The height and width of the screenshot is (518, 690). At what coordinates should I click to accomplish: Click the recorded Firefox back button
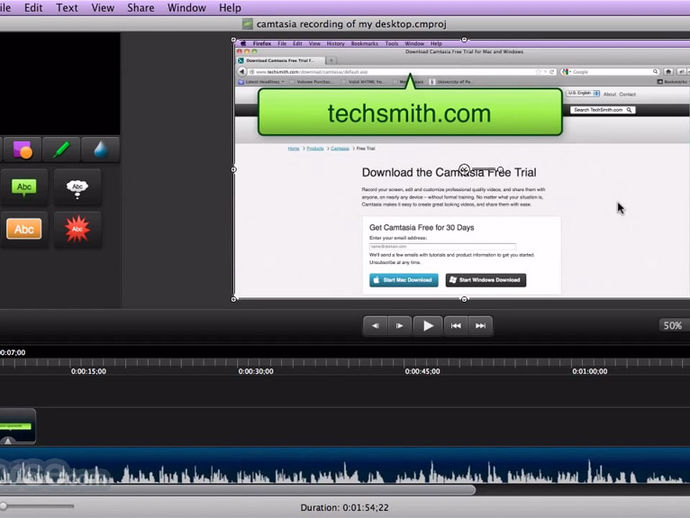(x=242, y=71)
